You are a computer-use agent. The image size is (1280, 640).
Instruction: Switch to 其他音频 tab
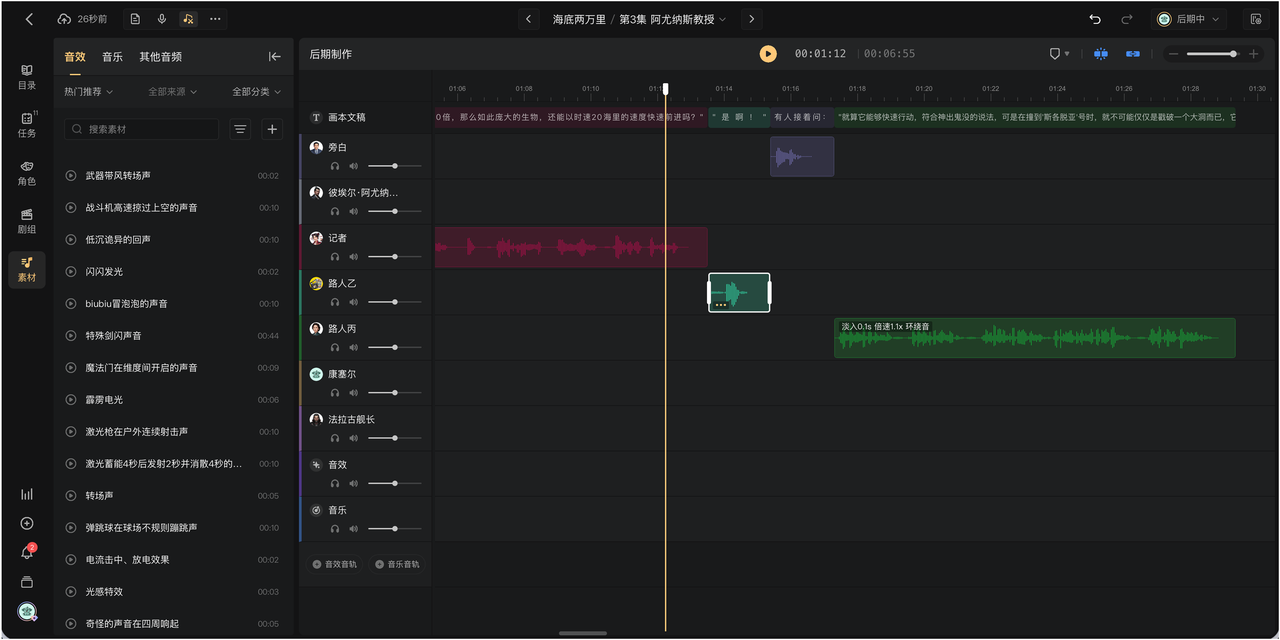(x=160, y=57)
